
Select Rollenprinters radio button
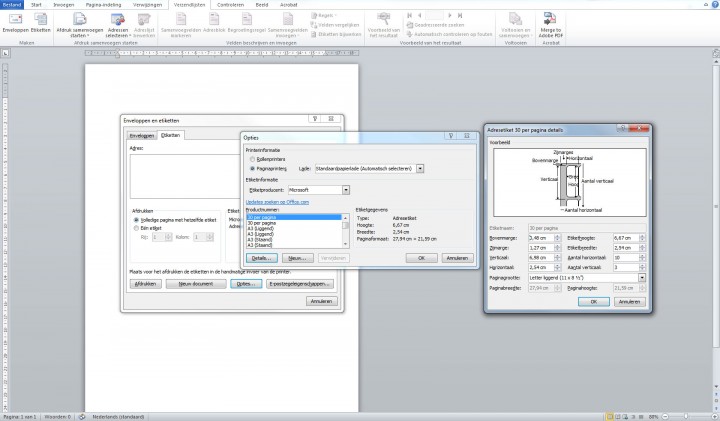coord(251,159)
